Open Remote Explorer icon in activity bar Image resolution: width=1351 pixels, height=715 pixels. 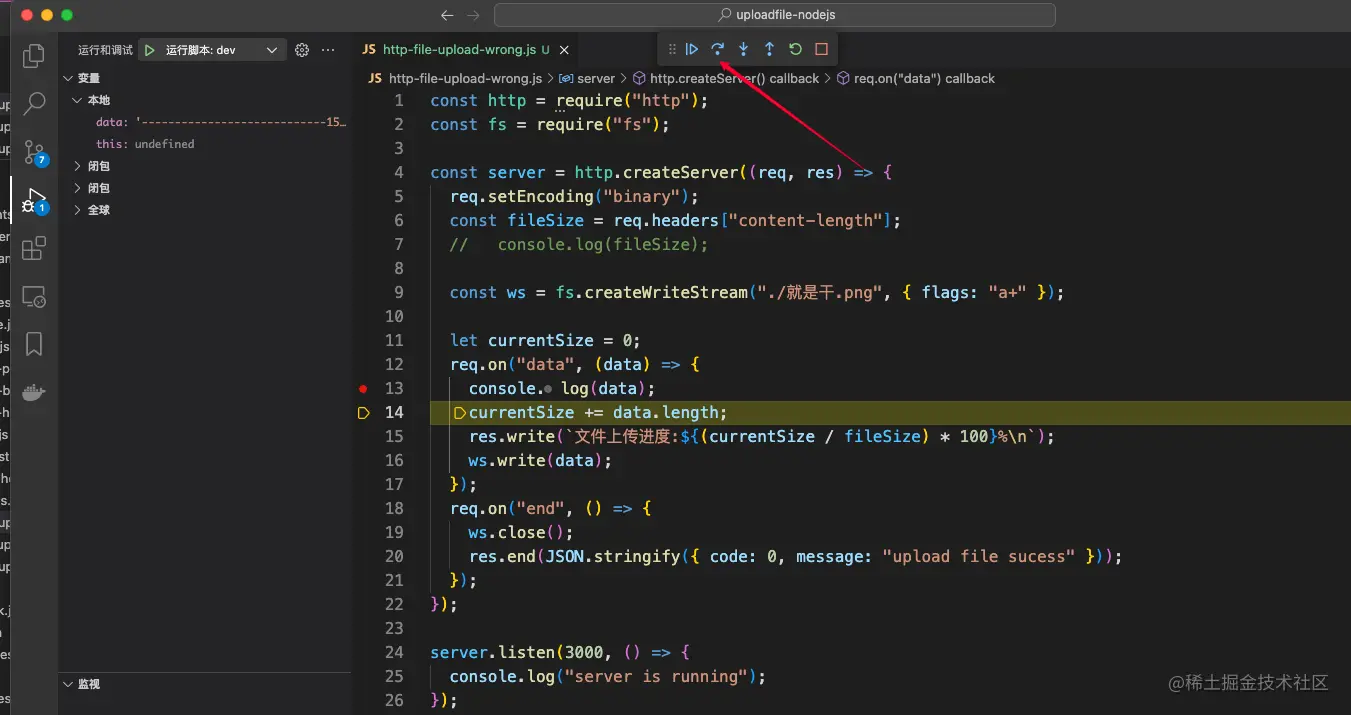pos(33,297)
